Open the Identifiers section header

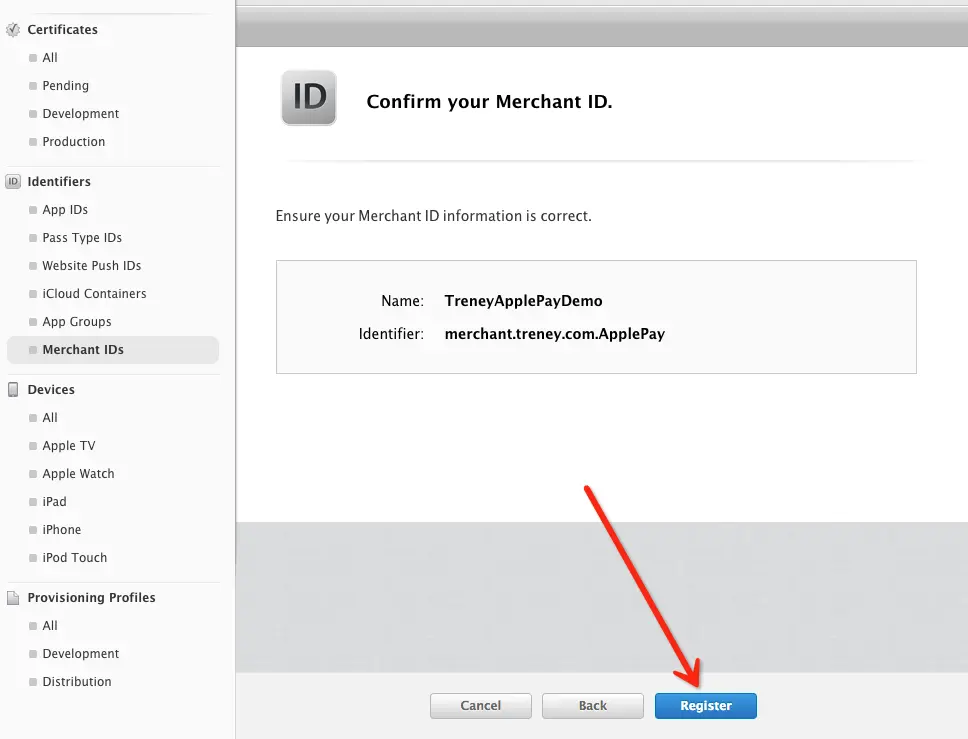click(59, 182)
